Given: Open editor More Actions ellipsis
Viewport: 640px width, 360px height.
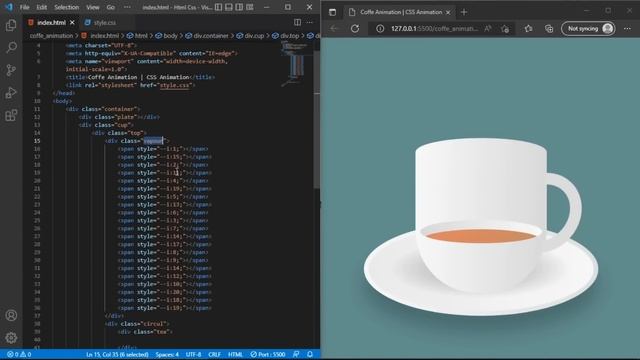Looking at the screenshot, I should click(x=310, y=22).
